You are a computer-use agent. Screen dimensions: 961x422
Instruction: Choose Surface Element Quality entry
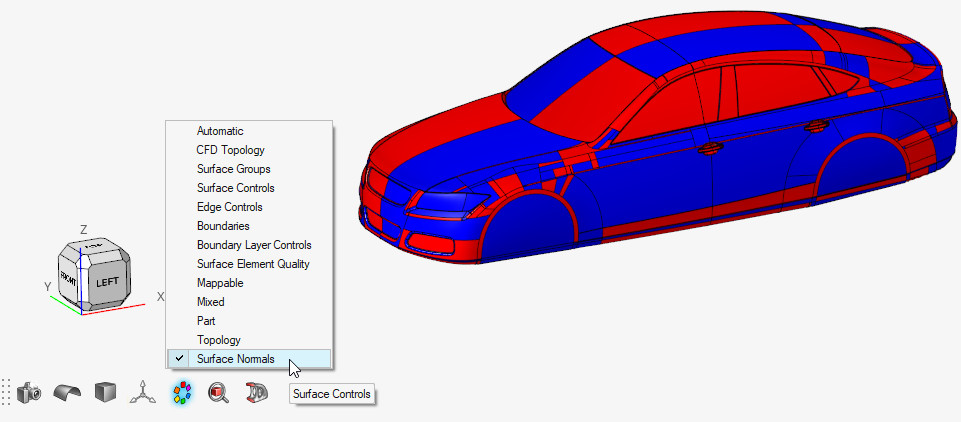(253, 264)
